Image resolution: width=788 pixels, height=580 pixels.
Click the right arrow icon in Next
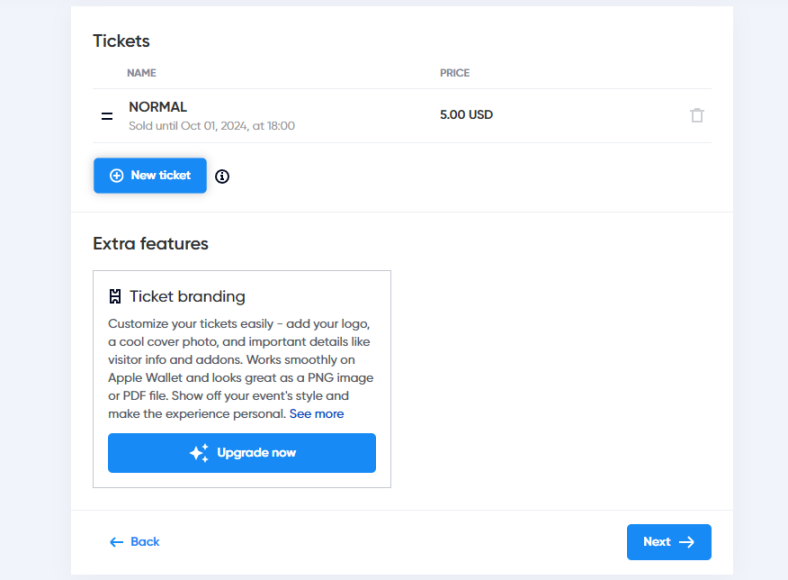pos(686,542)
